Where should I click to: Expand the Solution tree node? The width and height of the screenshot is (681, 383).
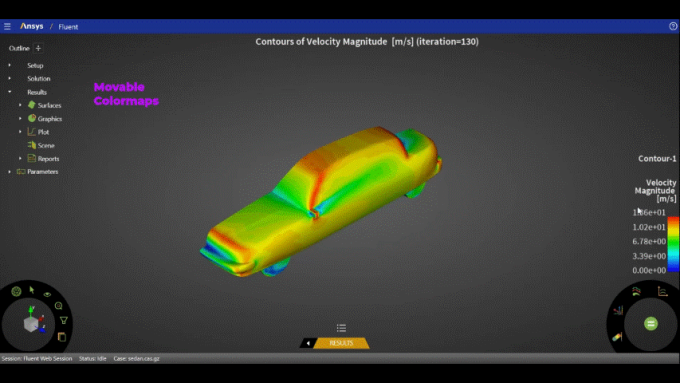point(10,79)
